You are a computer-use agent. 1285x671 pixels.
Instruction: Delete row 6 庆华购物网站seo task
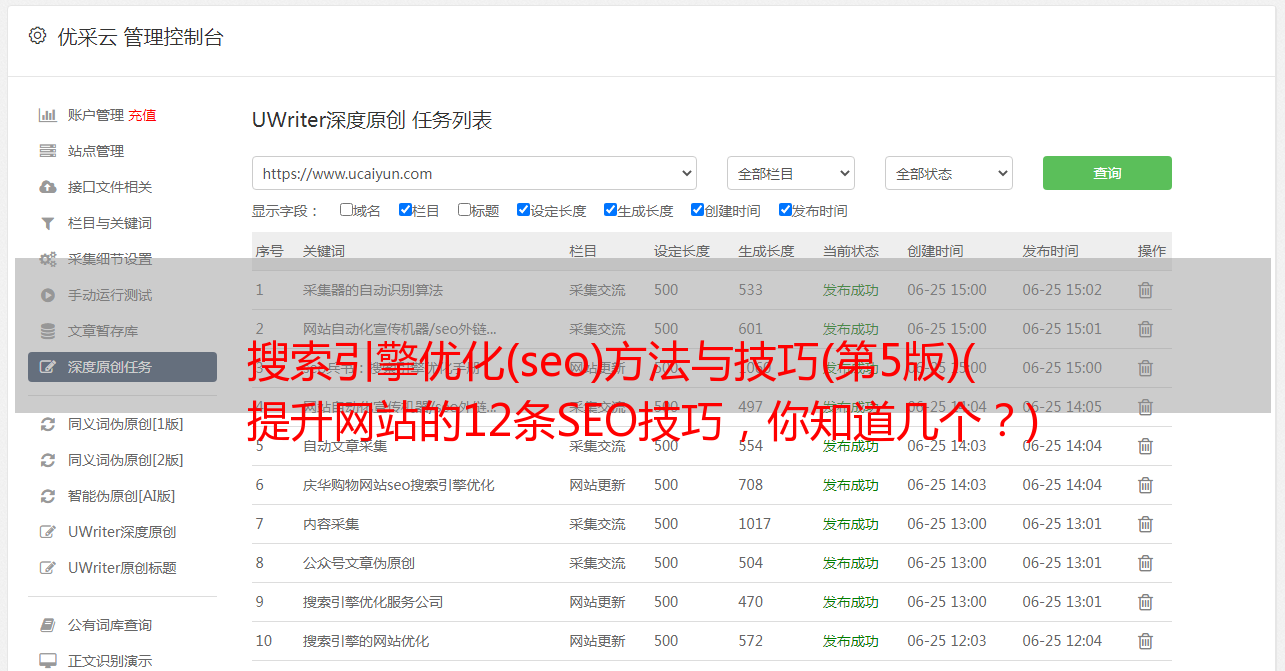(1146, 485)
